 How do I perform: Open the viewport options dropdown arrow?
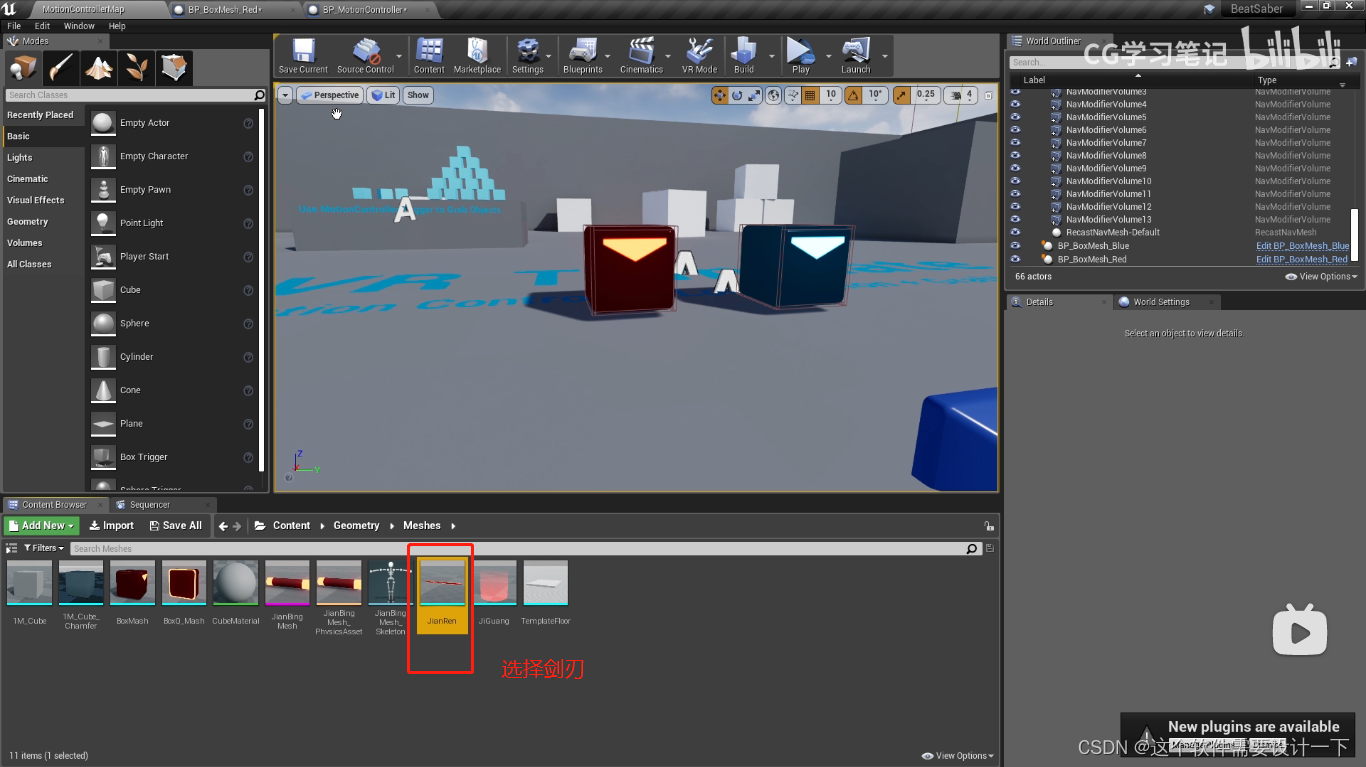(285, 95)
